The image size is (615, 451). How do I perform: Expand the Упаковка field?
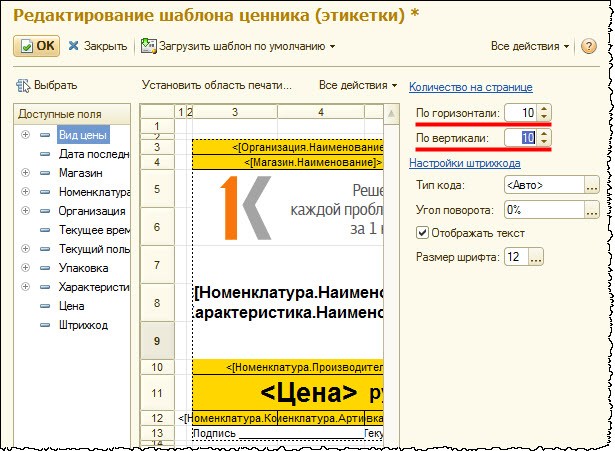pyautogui.click(x=25, y=267)
